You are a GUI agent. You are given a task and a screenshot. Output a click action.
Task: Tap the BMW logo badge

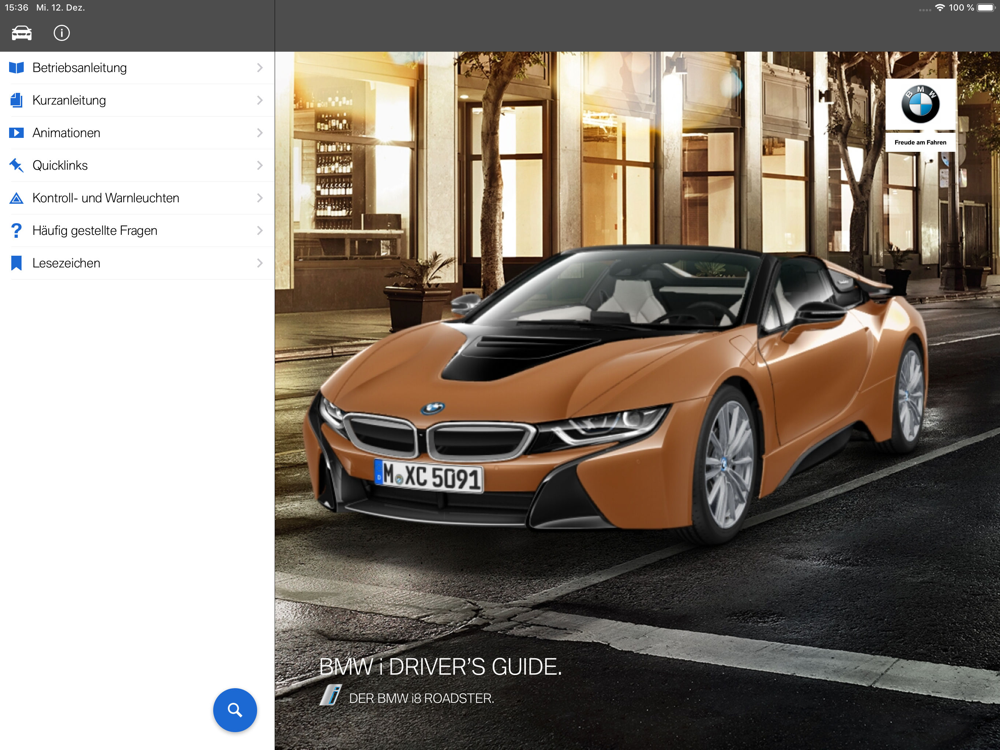[x=920, y=115]
